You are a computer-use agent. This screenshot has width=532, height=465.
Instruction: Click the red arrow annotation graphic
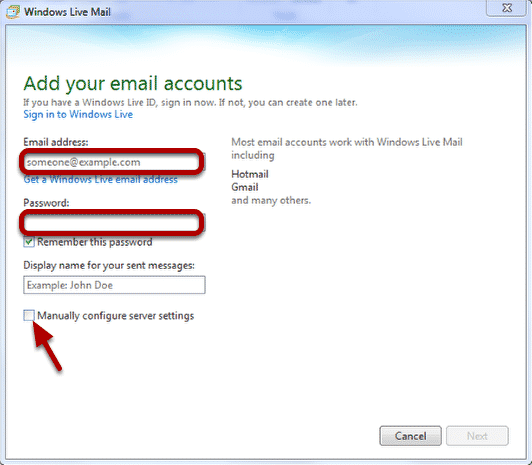click(x=47, y=346)
